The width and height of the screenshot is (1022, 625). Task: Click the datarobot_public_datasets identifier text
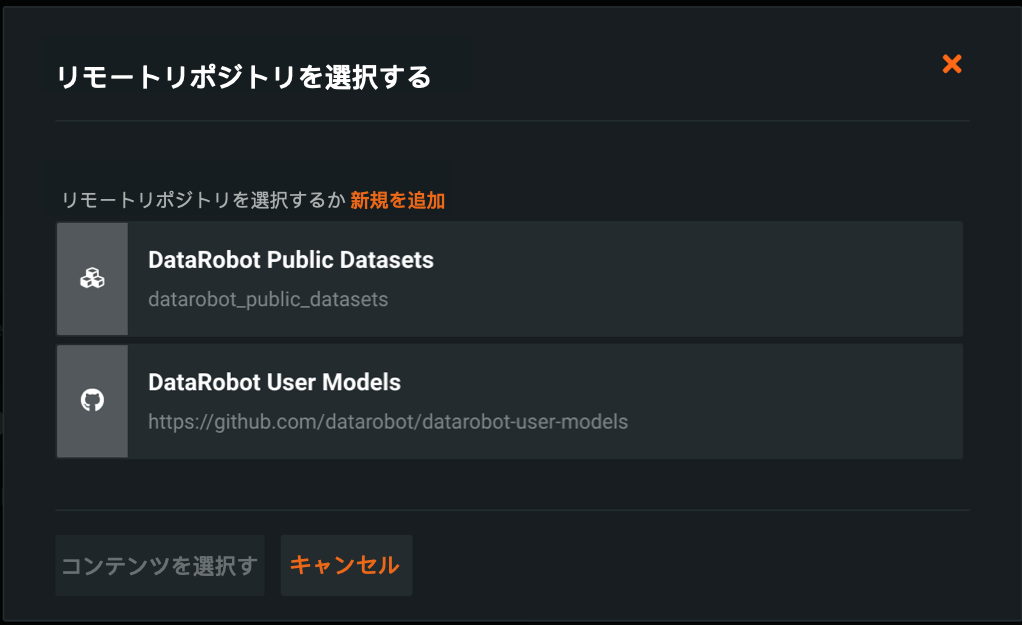tap(267, 299)
